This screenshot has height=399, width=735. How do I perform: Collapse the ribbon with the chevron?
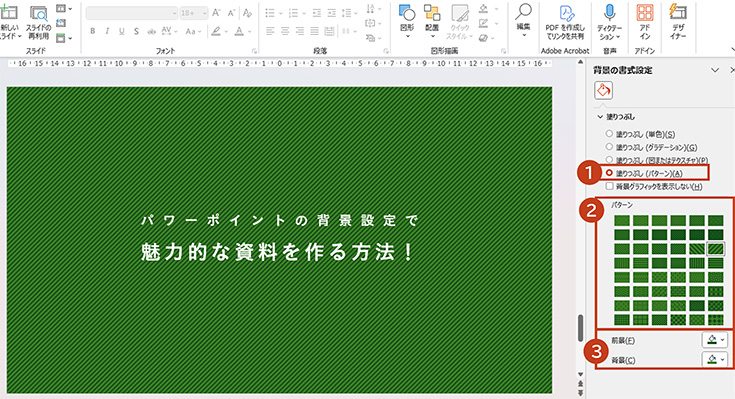732,49
